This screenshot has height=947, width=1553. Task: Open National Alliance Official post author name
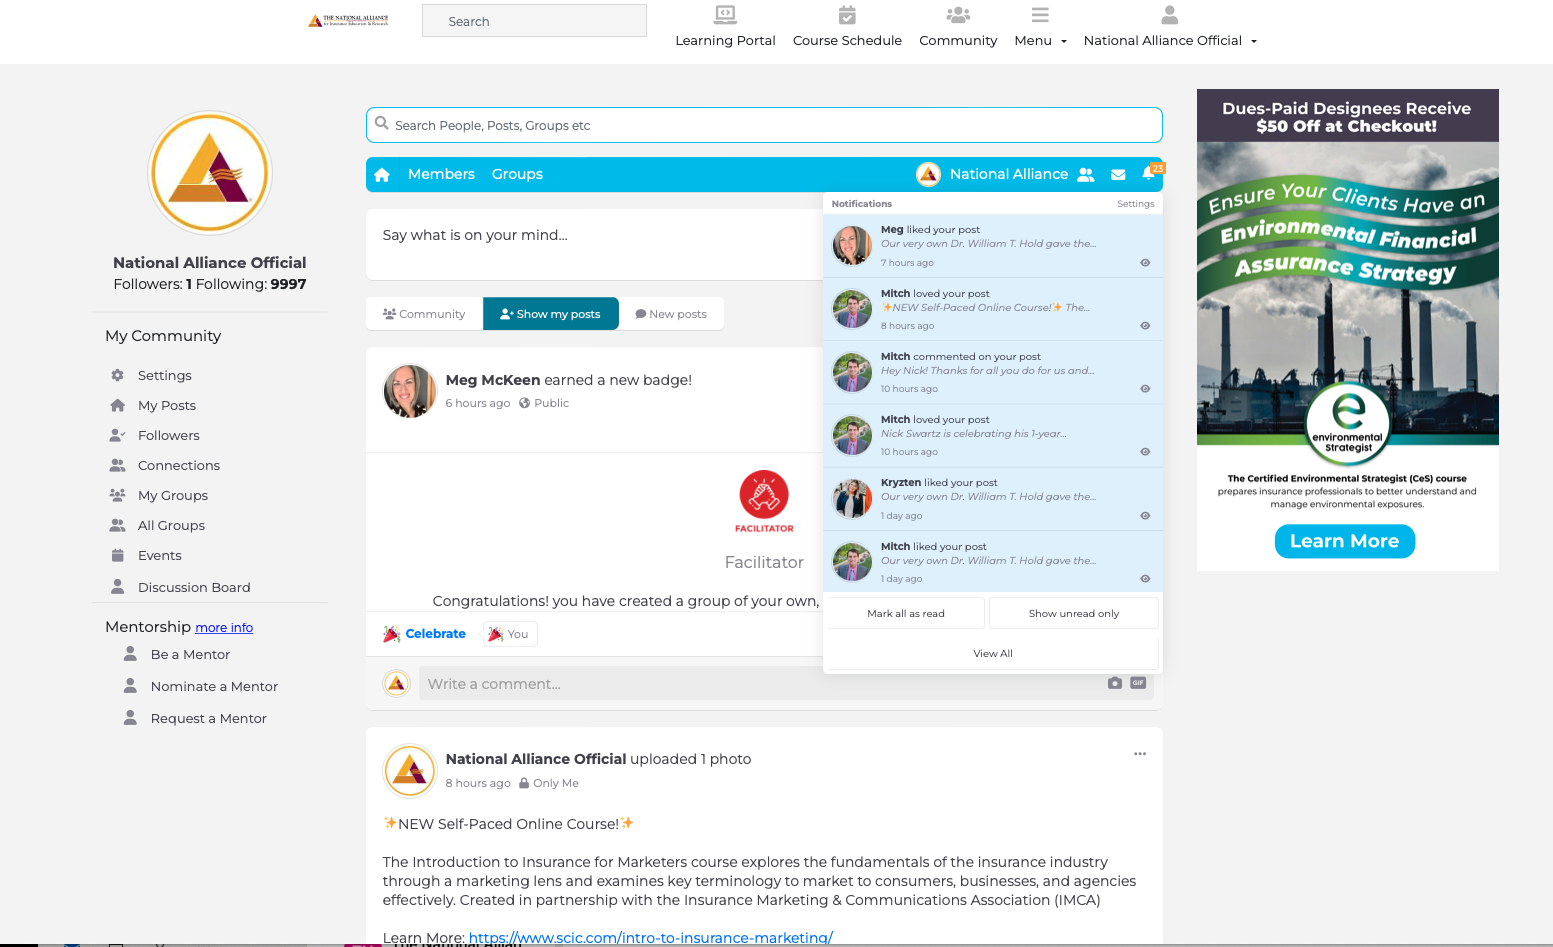click(x=536, y=759)
